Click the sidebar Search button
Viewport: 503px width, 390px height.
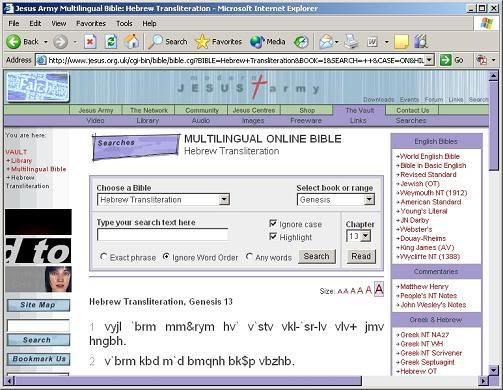click(x=38, y=340)
